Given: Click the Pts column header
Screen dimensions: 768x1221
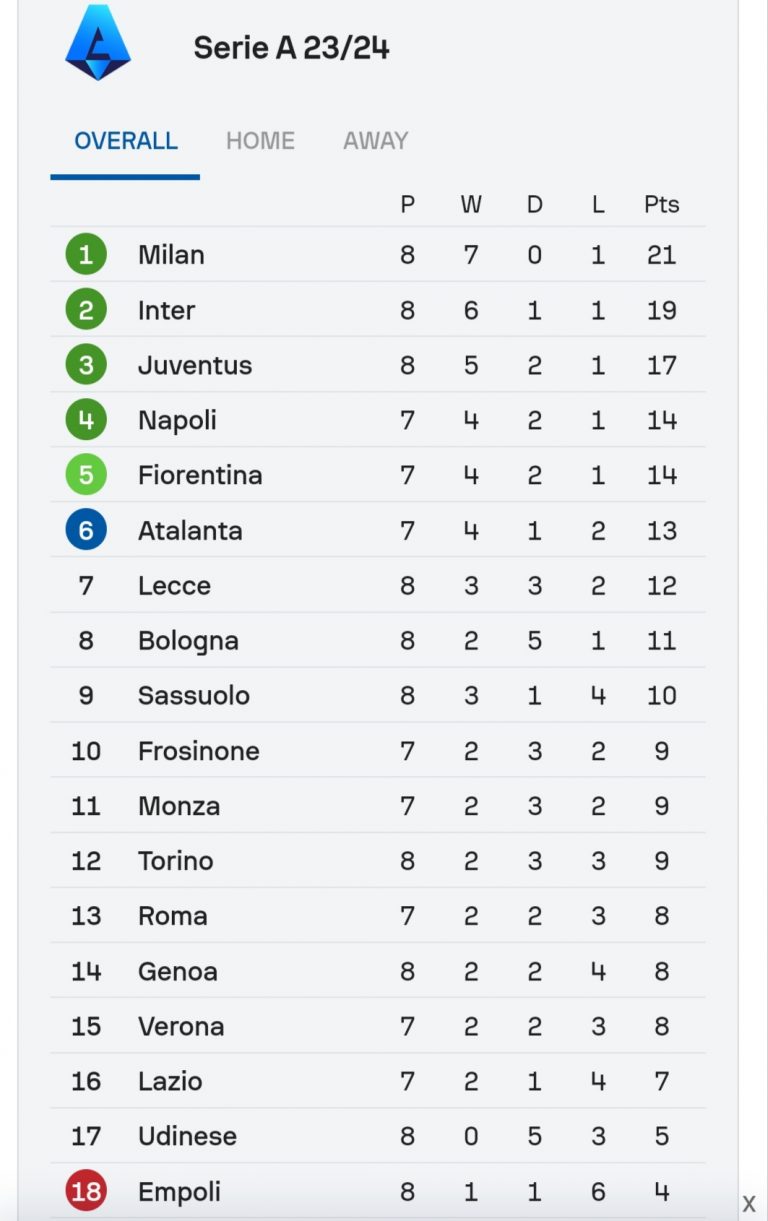Looking at the screenshot, I should tap(661, 205).
